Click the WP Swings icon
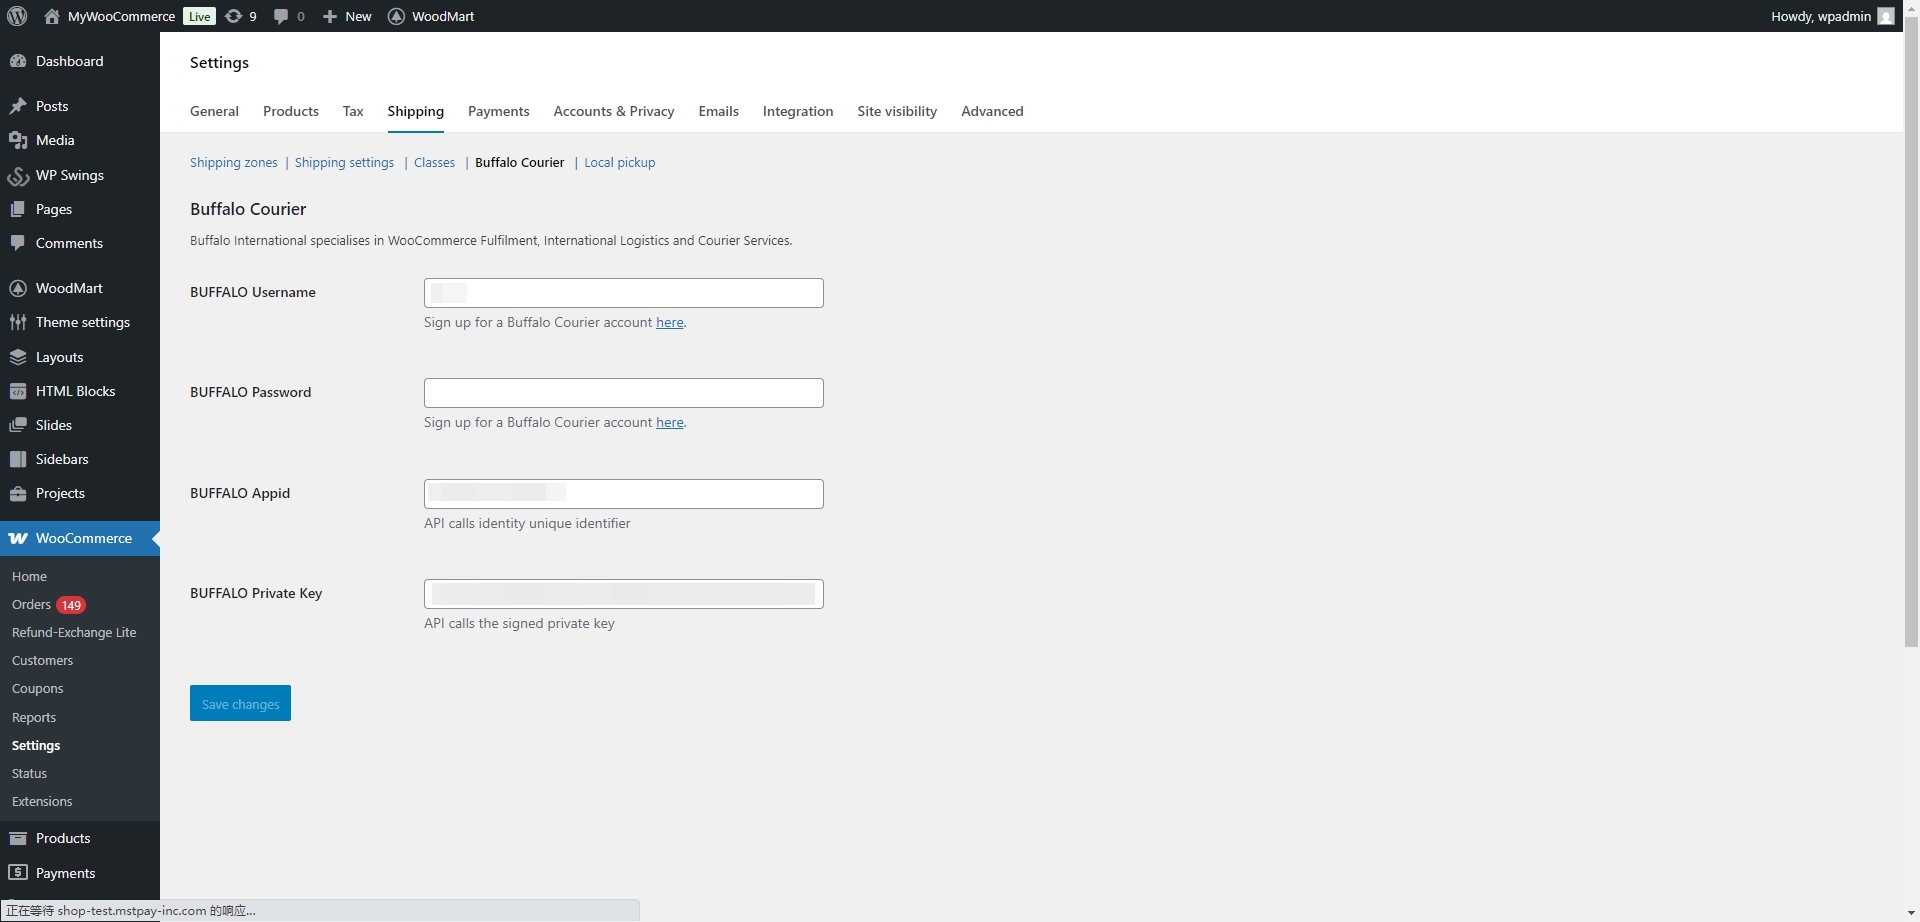The height and width of the screenshot is (922, 1920). click(18, 175)
